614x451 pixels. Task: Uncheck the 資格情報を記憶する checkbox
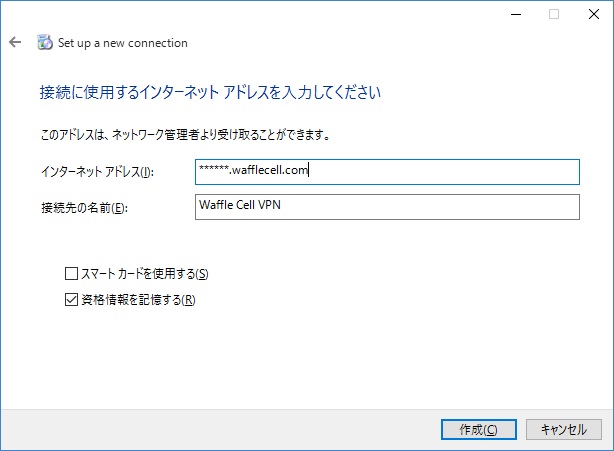(x=71, y=299)
